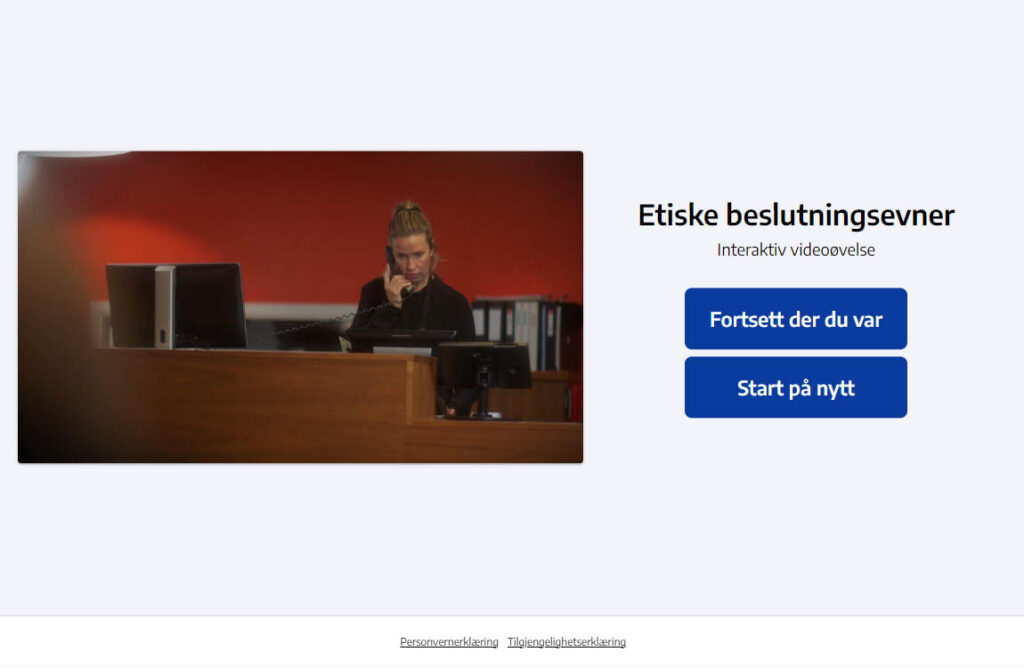Click the 'Fortsett der du var' button

point(795,319)
